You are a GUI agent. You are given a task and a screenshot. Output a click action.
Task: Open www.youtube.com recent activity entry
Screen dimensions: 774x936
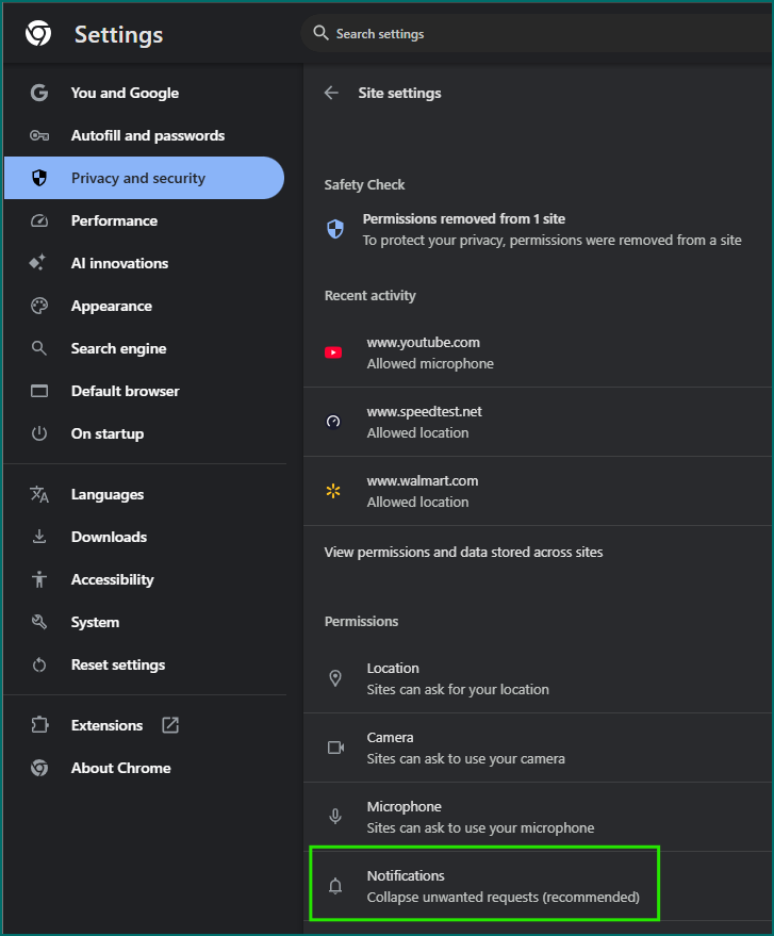click(x=430, y=353)
